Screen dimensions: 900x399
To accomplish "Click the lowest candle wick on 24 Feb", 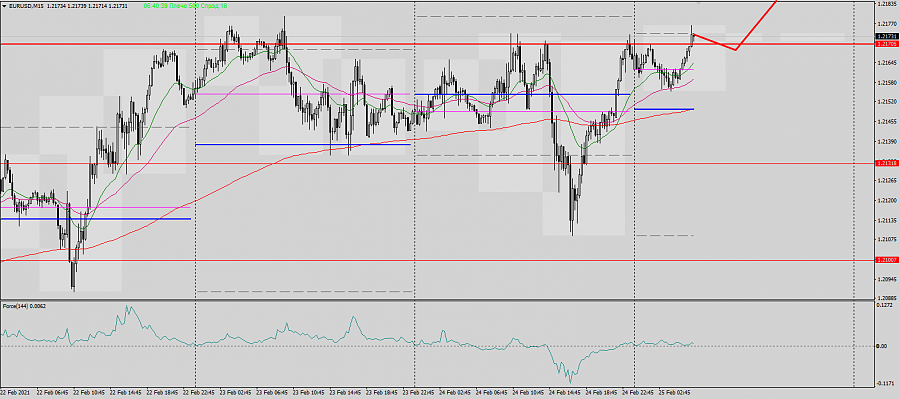I will (572, 230).
